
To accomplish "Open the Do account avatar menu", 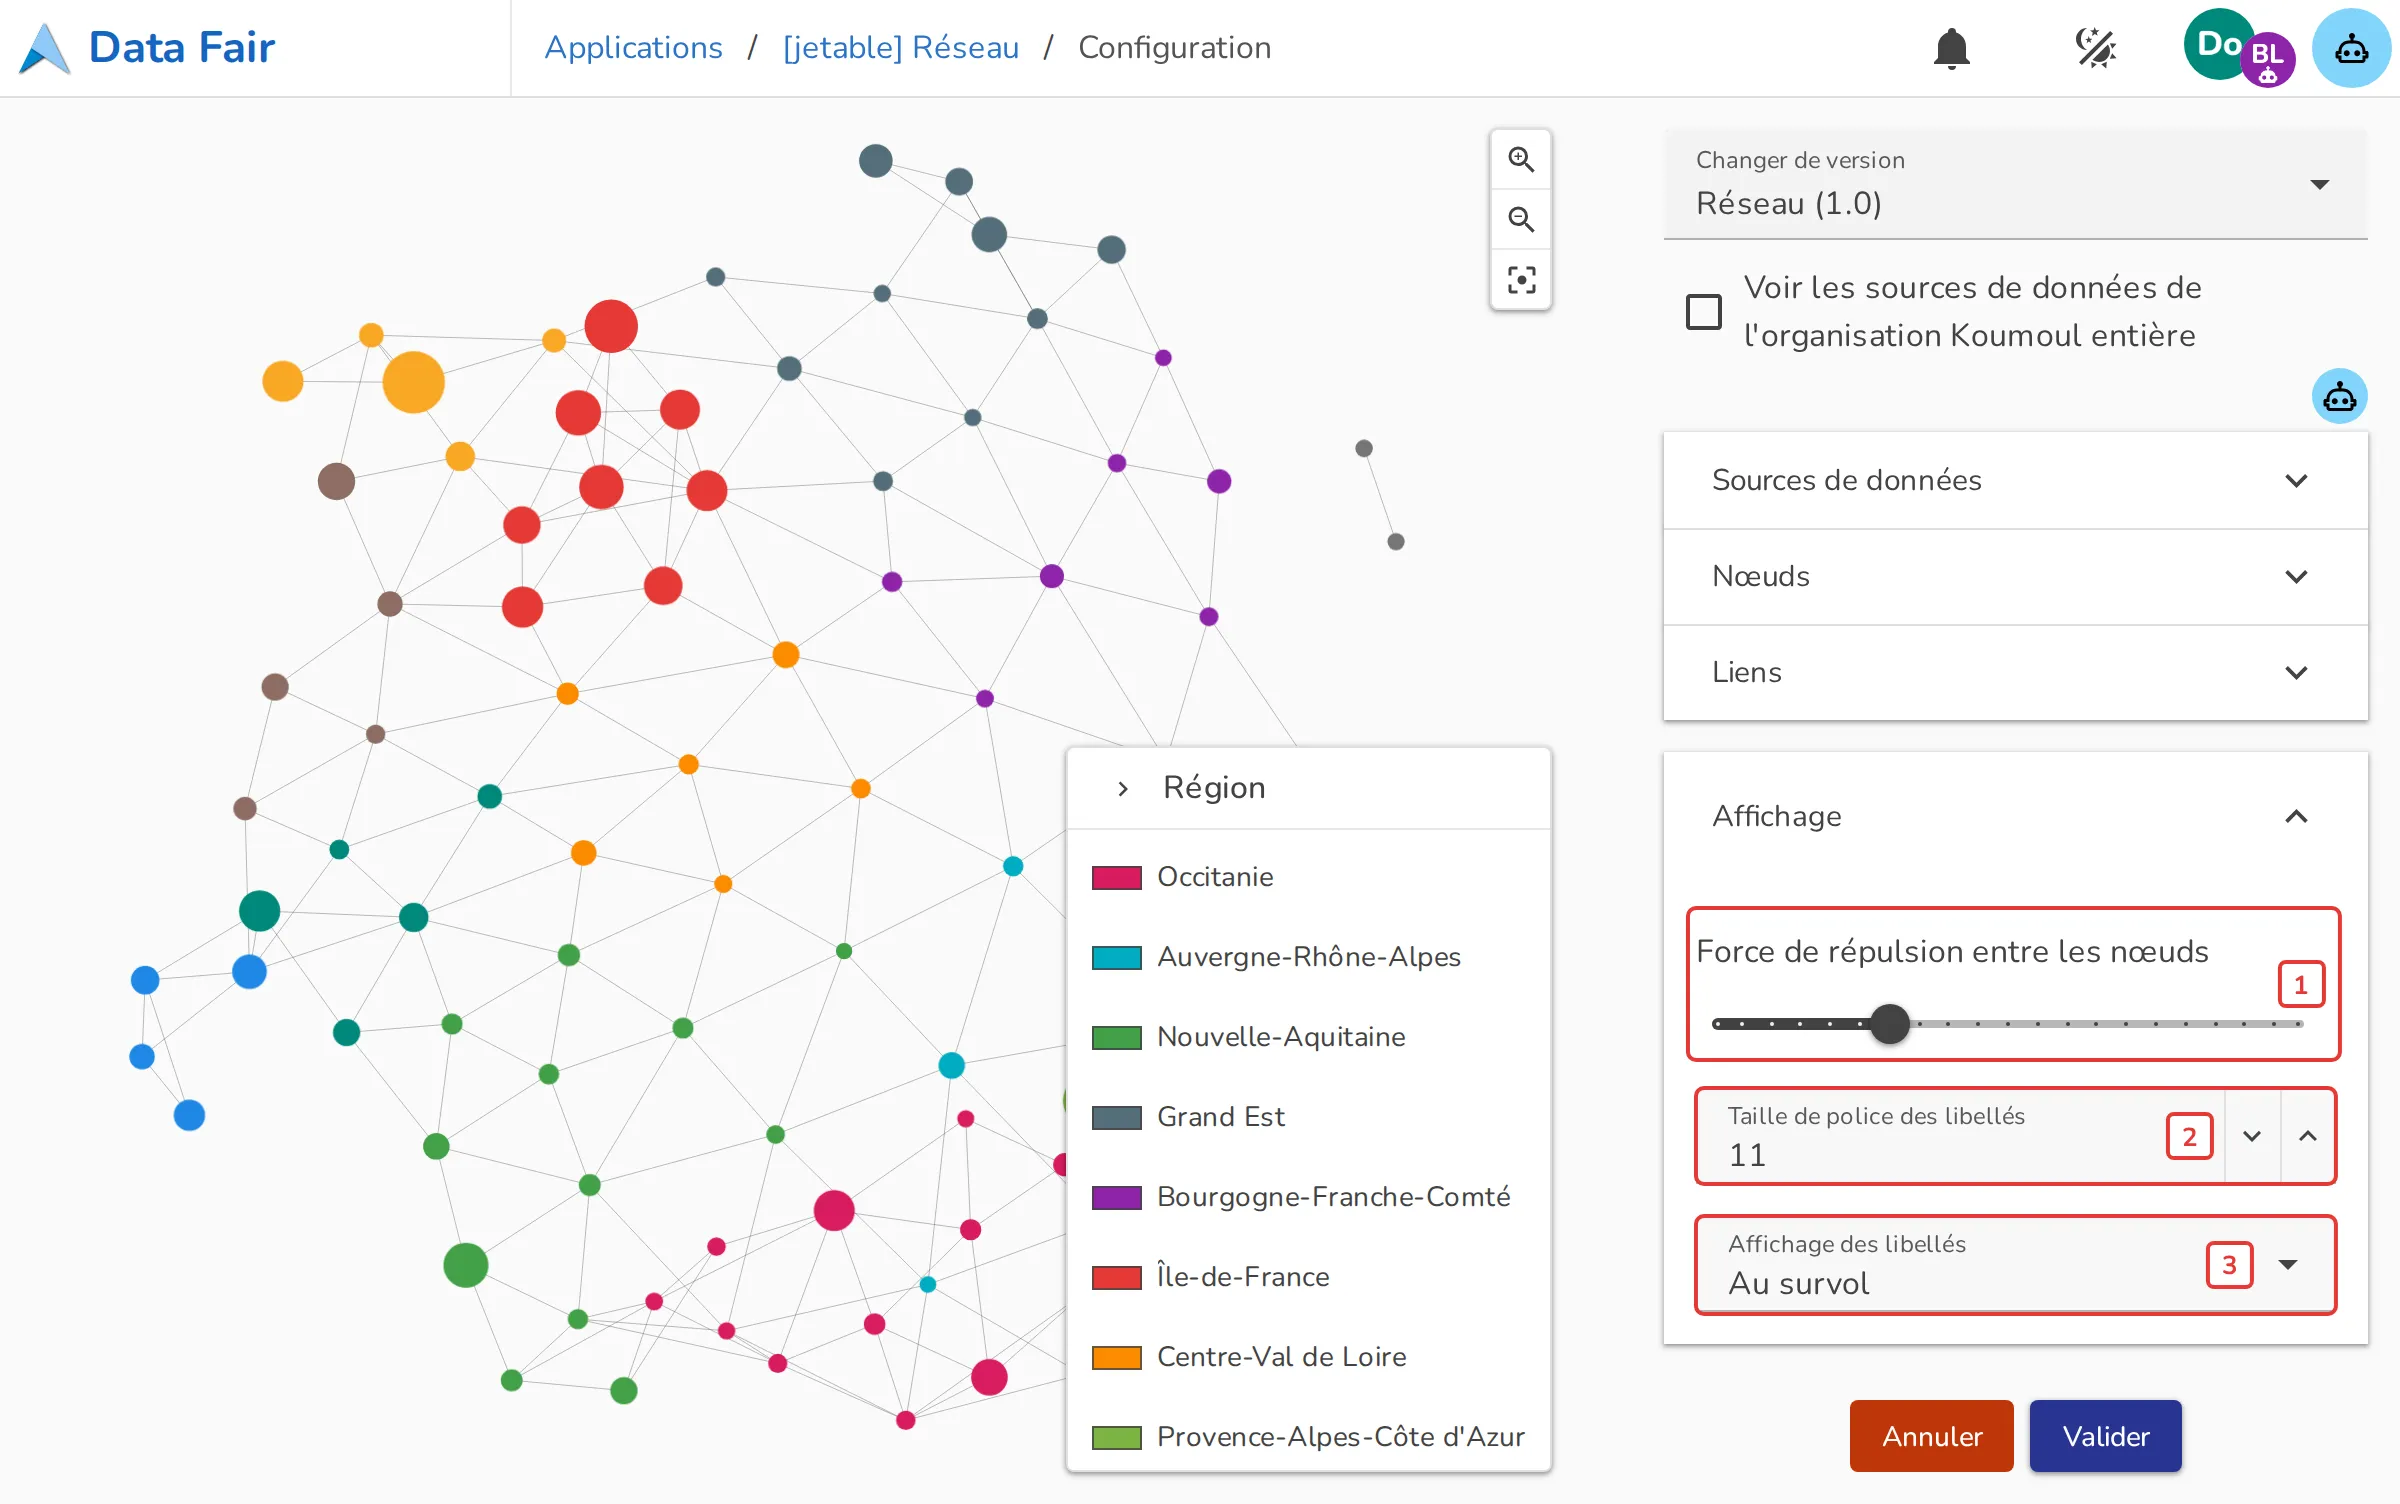I will [2219, 44].
